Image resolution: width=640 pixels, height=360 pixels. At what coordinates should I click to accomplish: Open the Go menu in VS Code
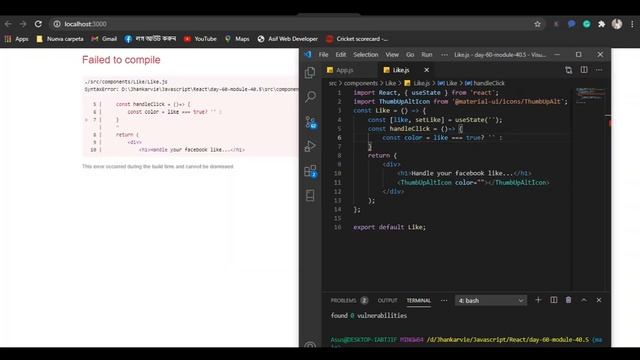tap(410, 55)
